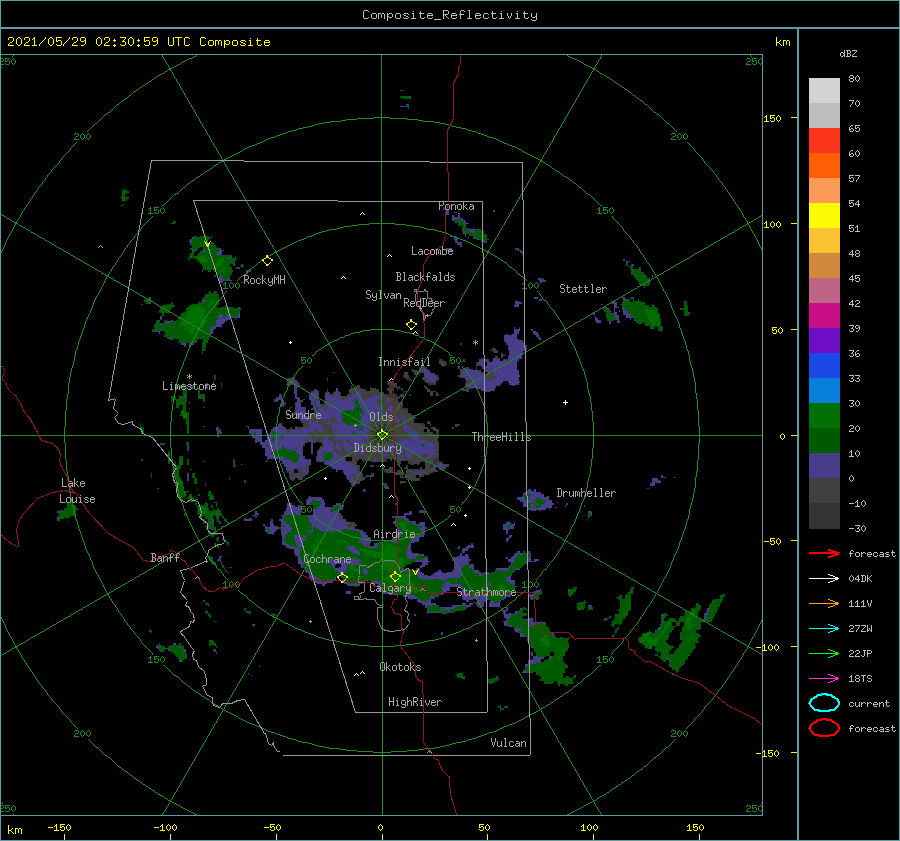
Task: Click the Okotoks city label
Action: pos(400,667)
